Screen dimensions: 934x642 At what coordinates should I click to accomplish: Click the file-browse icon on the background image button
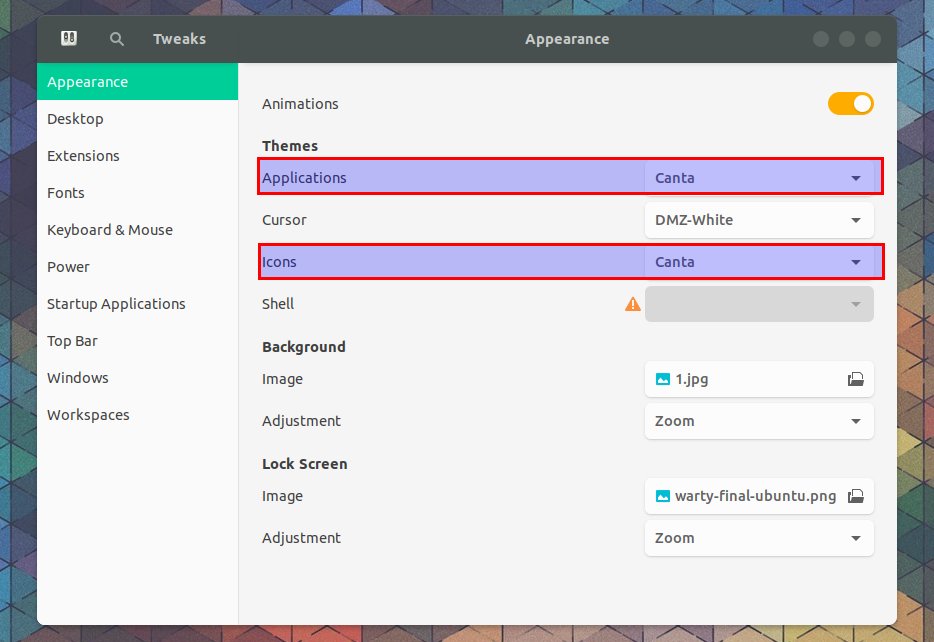click(x=856, y=379)
